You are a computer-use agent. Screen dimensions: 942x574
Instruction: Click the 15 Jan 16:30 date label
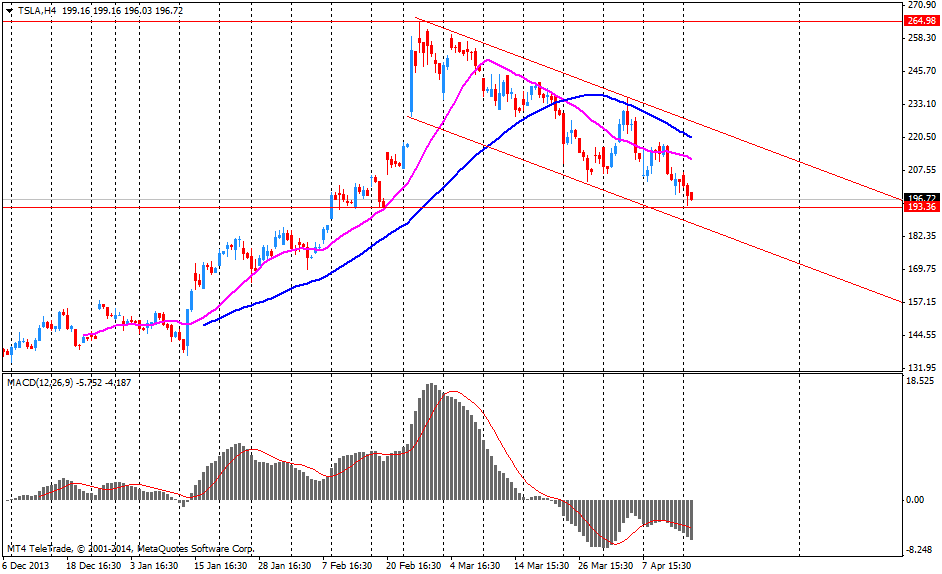pyautogui.click(x=220, y=566)
